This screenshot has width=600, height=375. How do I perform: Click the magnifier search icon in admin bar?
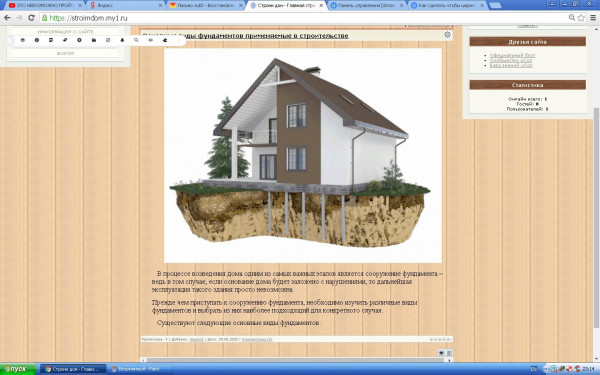click(x=136, y=40)
